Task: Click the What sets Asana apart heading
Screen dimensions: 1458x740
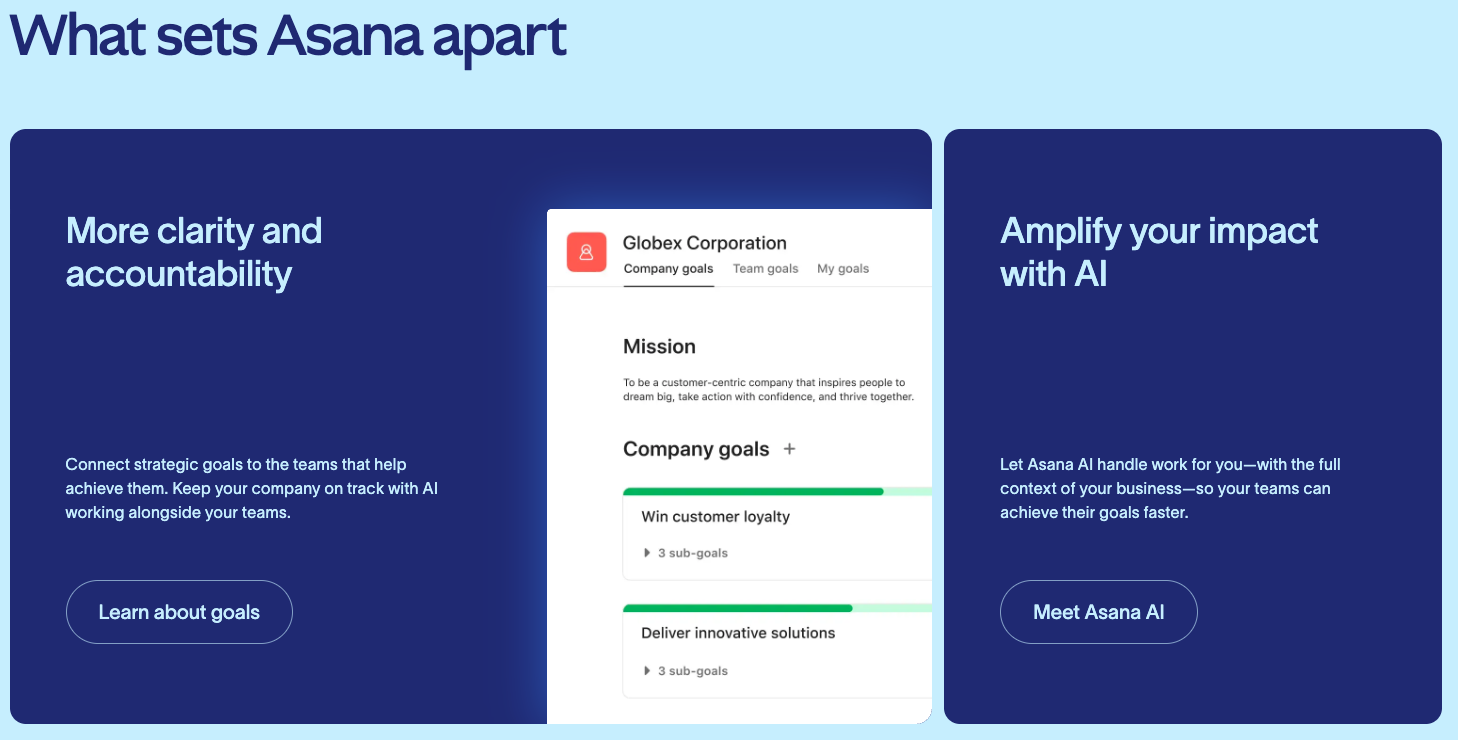Action: (x=288, y=36)
